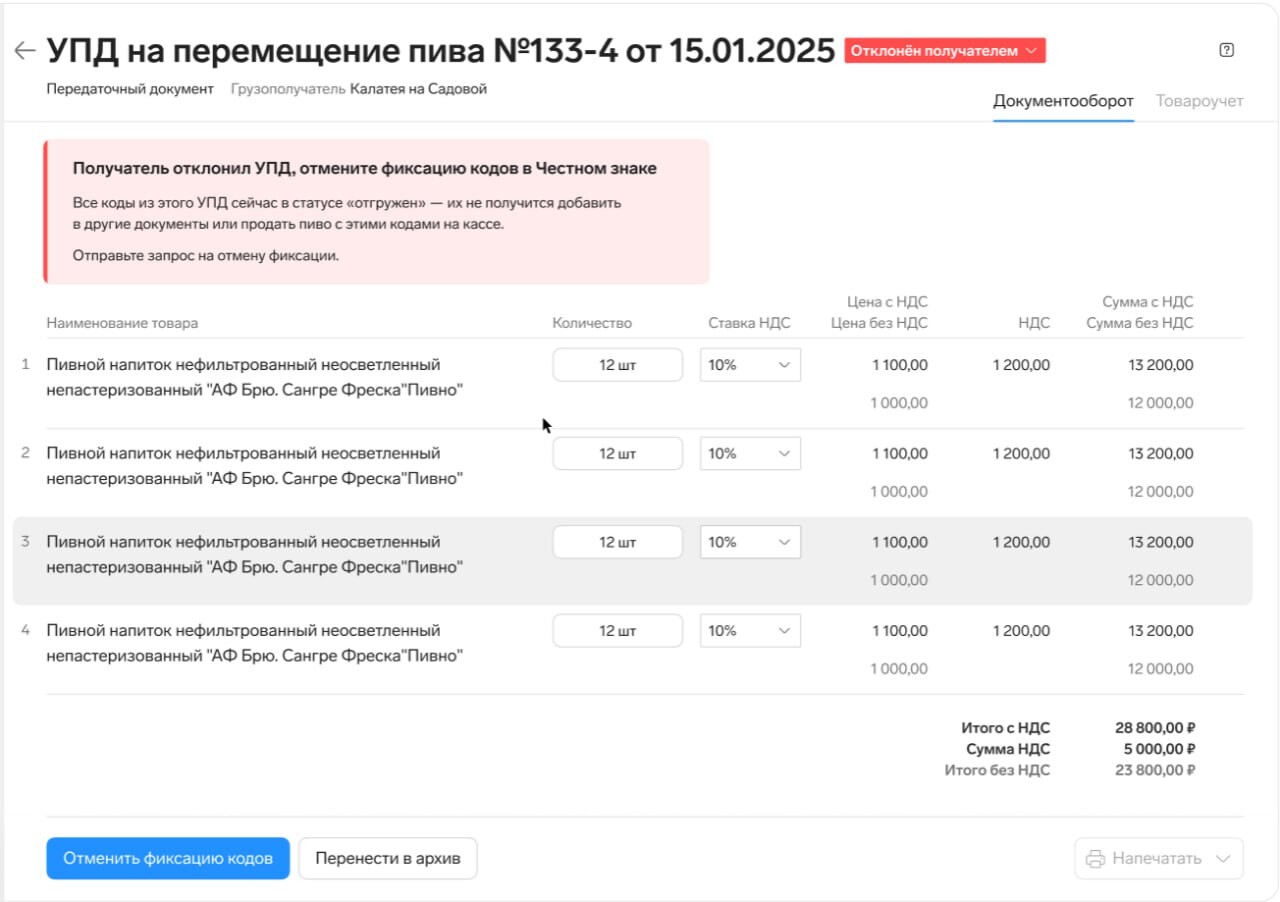This screenshot has width=1280, height=902.
Task: Edit quantity field in row 1
Action: (618, 365)
